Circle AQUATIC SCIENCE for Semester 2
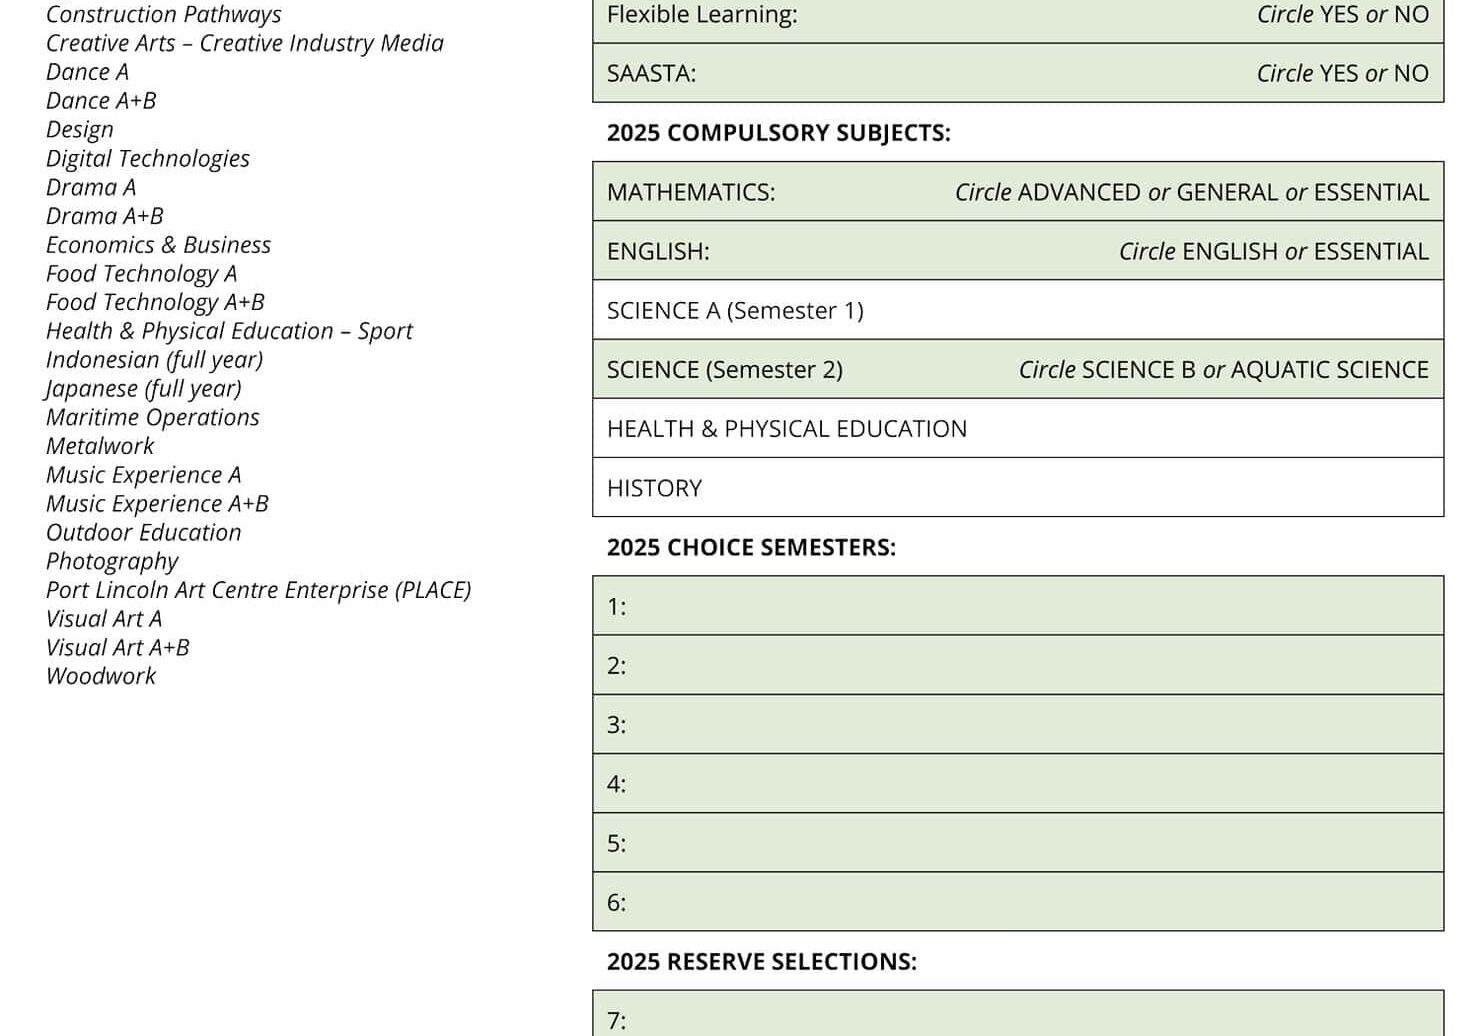 1329,369
